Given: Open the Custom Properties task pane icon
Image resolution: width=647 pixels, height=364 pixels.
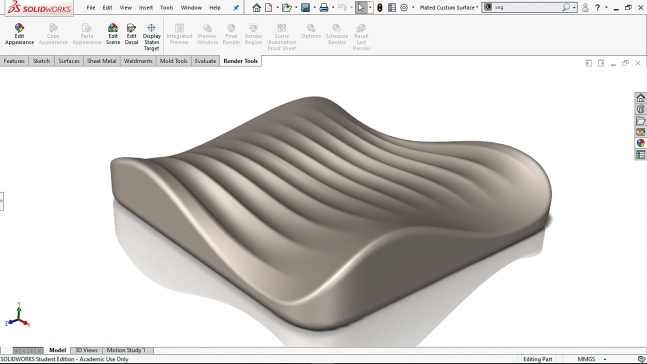Looking at the screenshot, I should pos(640,154).
